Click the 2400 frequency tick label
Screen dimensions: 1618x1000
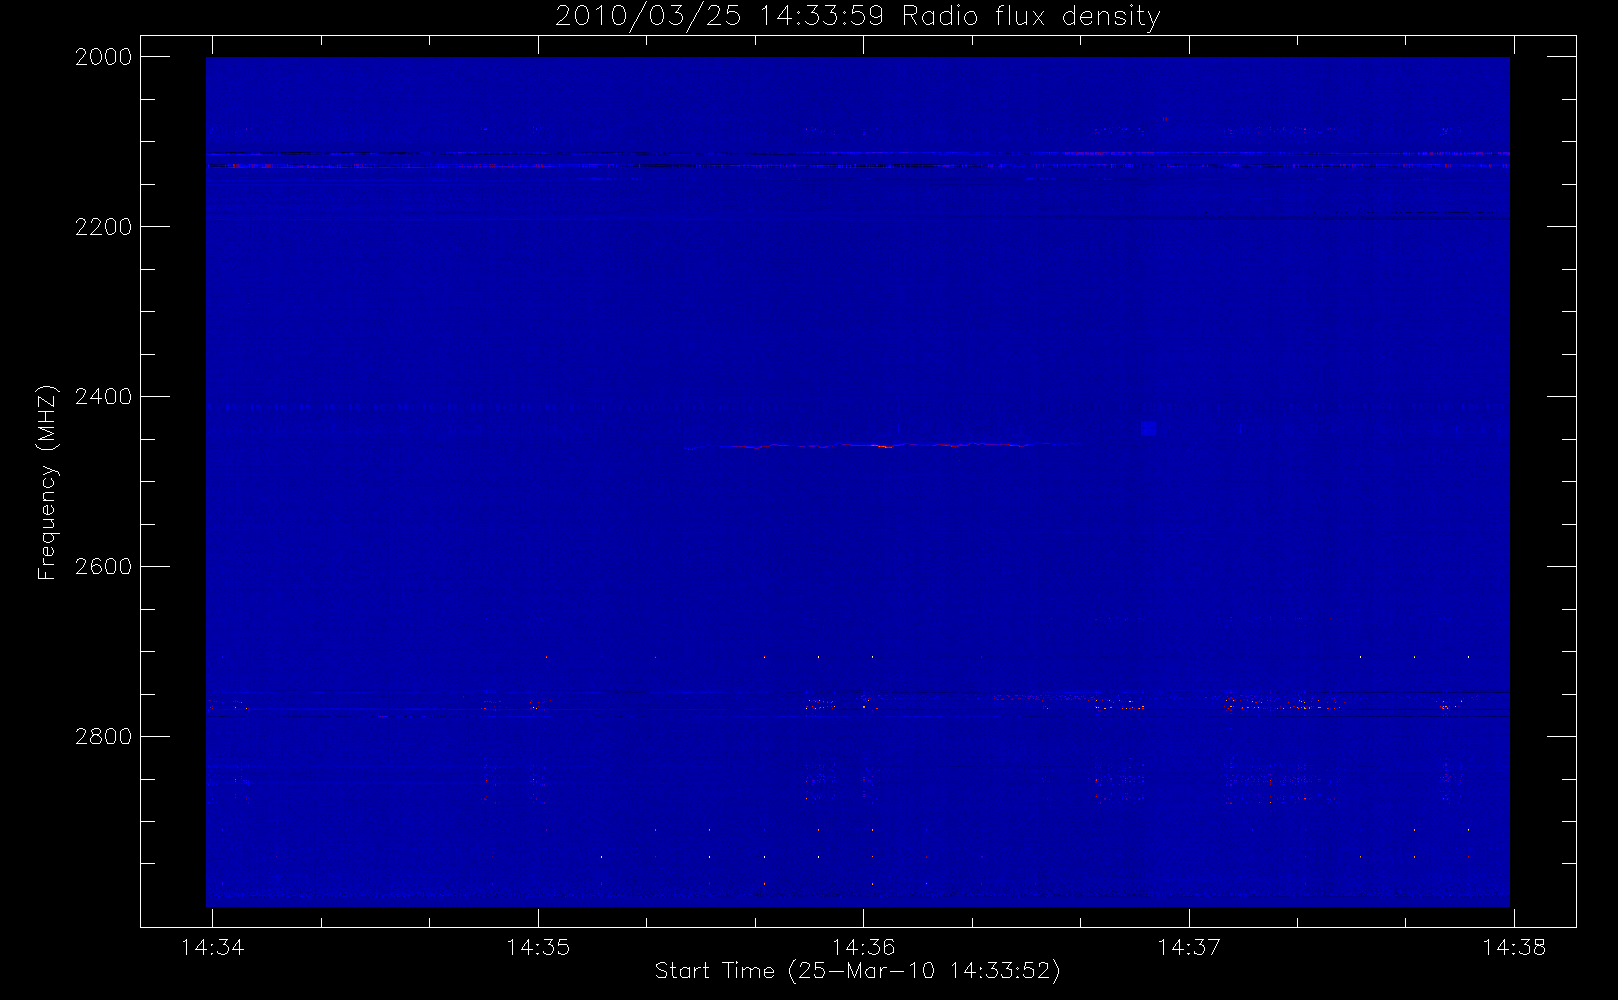(103, 397)
